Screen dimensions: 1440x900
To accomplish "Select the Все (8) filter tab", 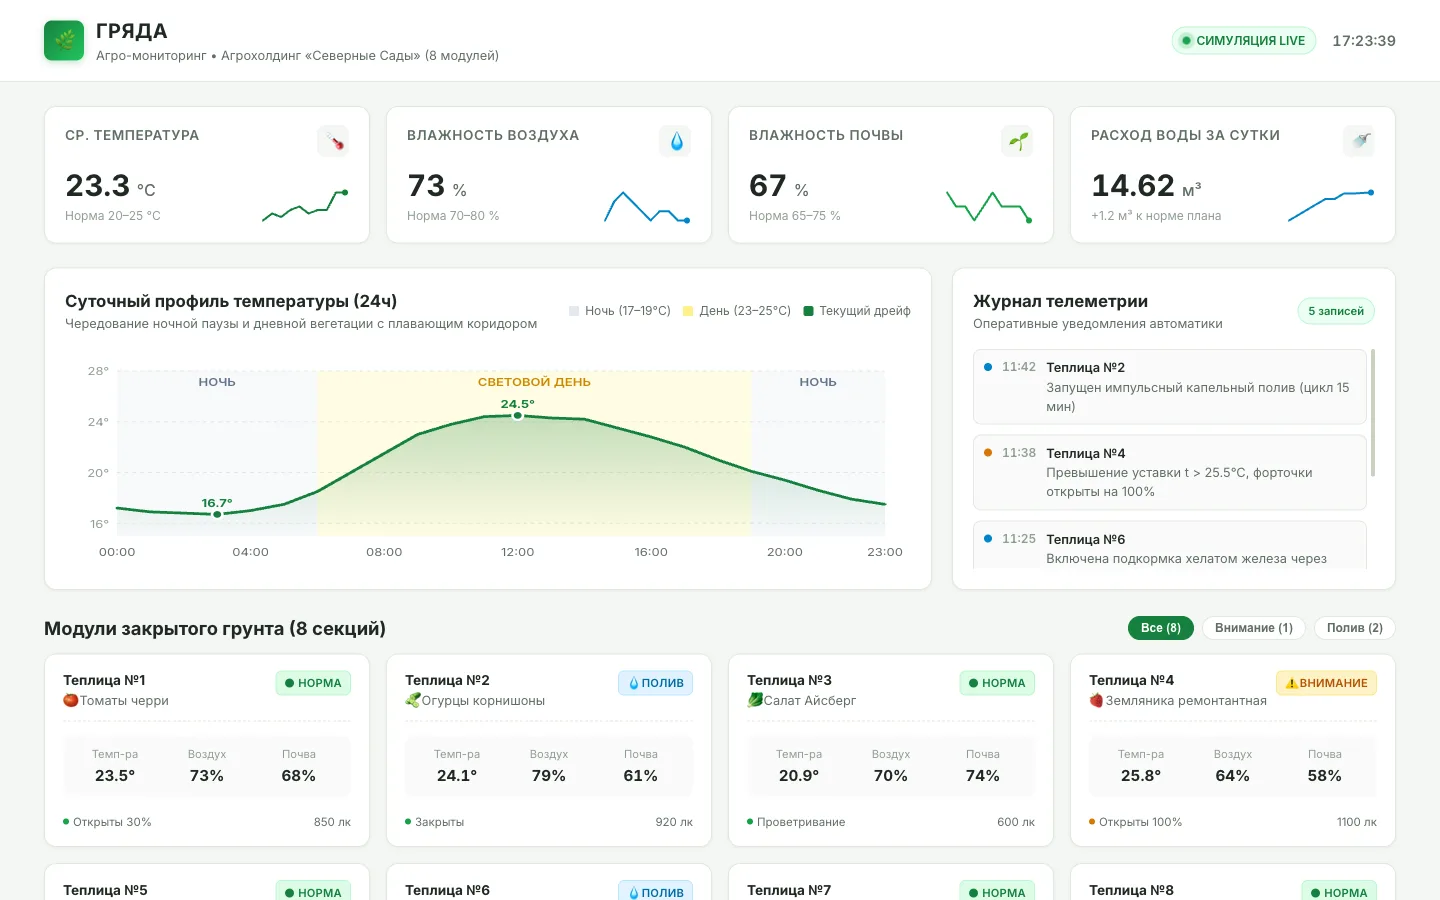I will [x=1161, y=628].
